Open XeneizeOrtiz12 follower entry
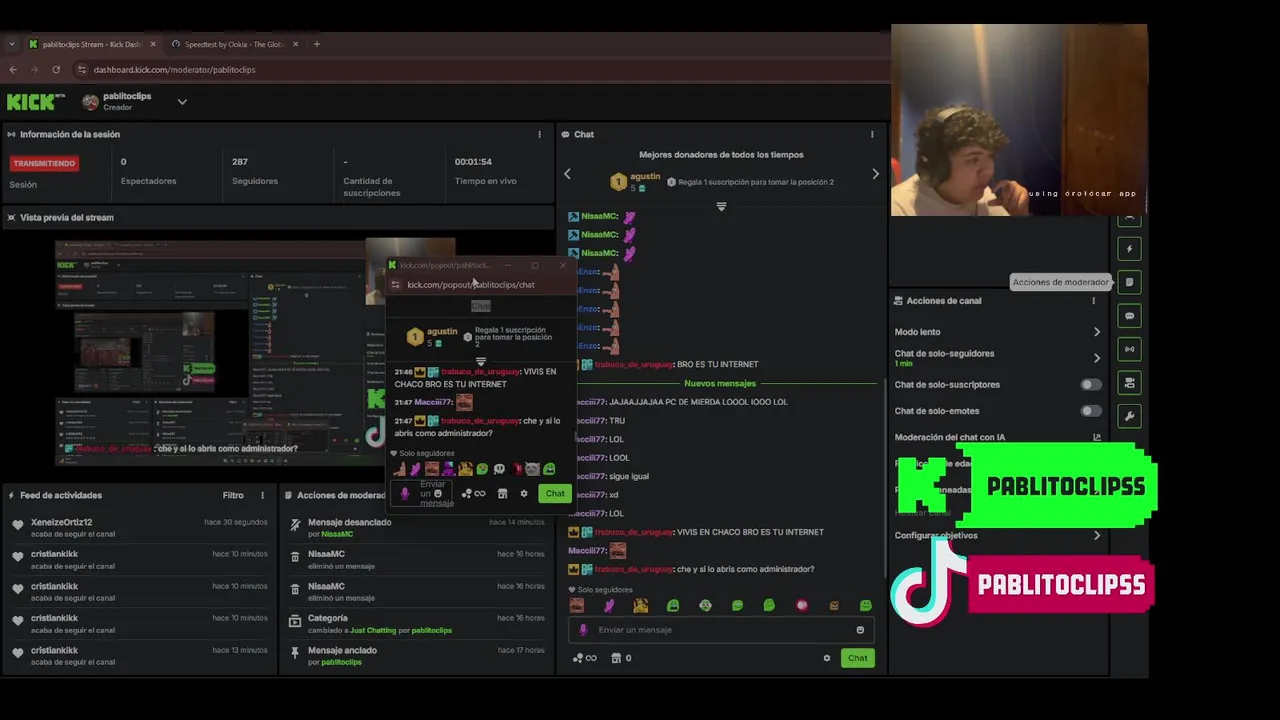This screenshot has width=1280, height=720. pyautogui.click(x=140, y=527)
